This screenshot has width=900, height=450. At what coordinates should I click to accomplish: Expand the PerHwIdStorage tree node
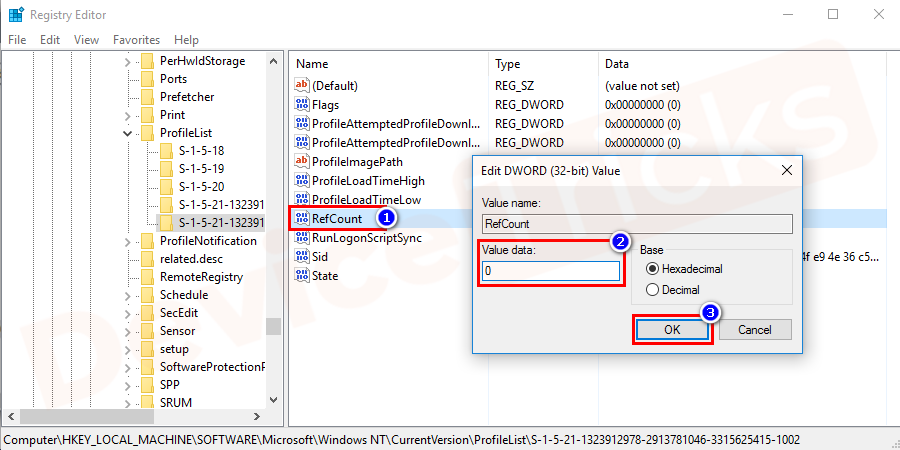(x=128, y=61)
